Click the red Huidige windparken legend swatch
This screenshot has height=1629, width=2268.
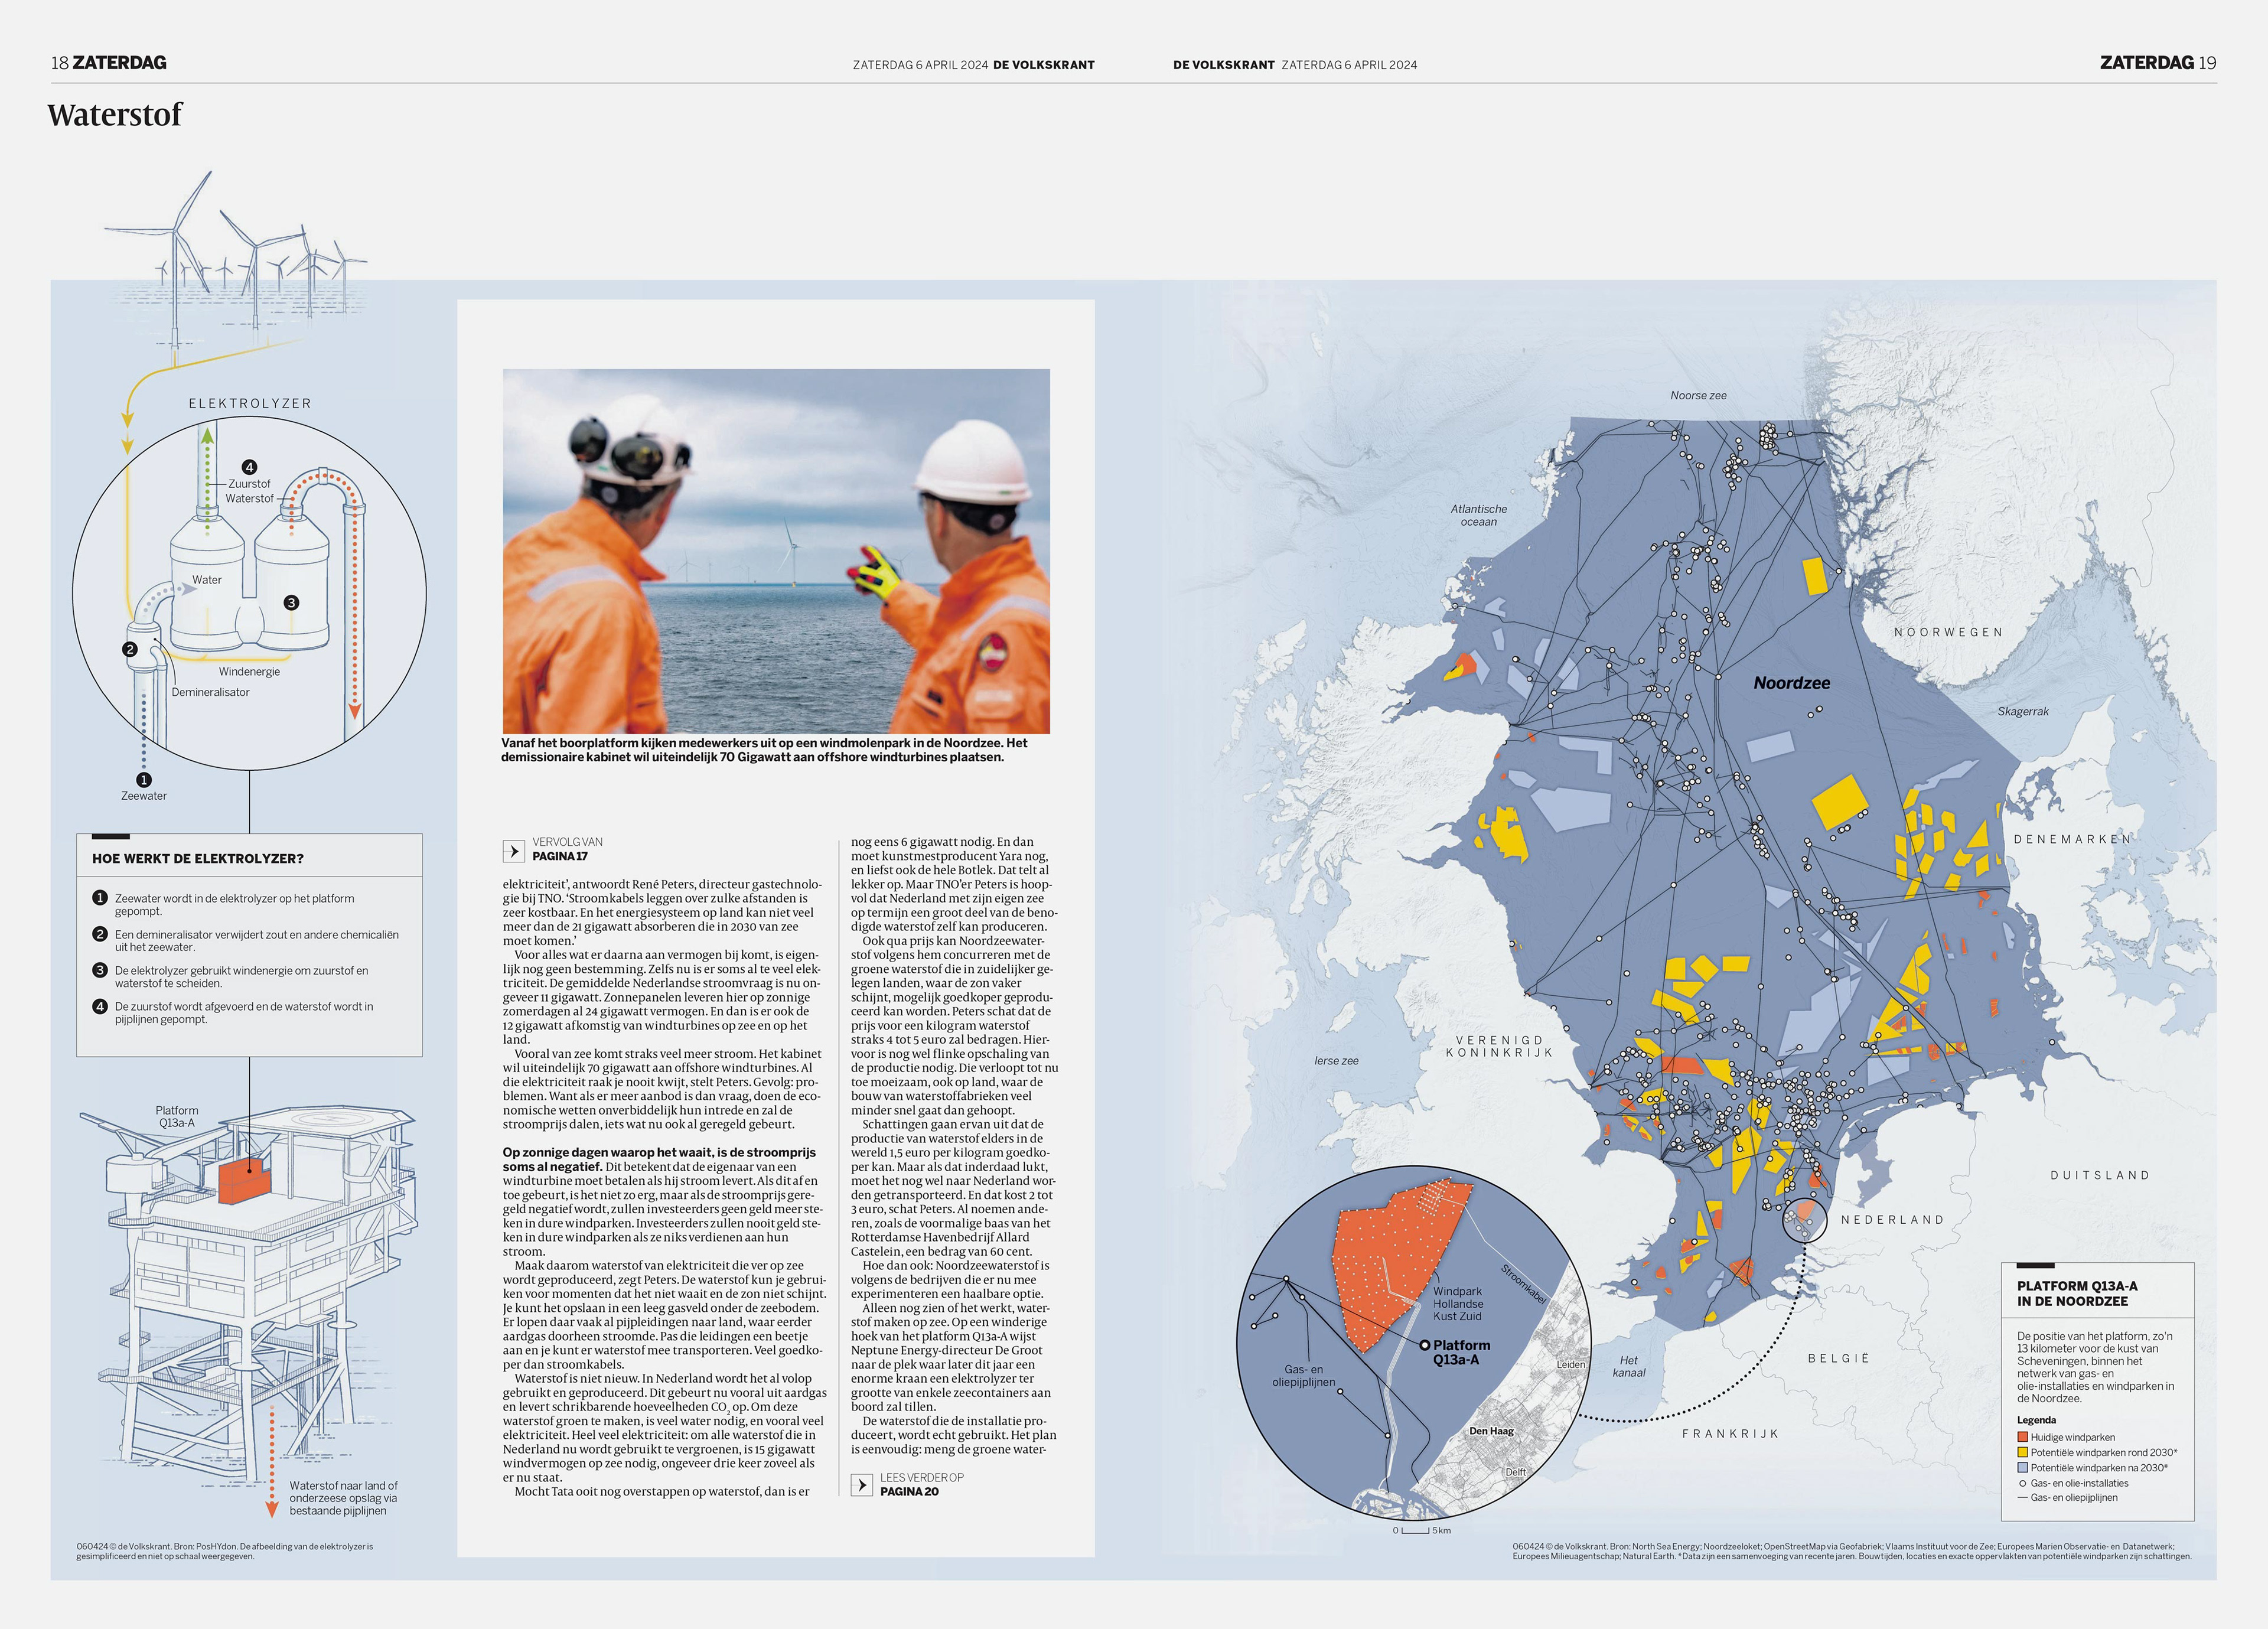click(2022, 1437)
